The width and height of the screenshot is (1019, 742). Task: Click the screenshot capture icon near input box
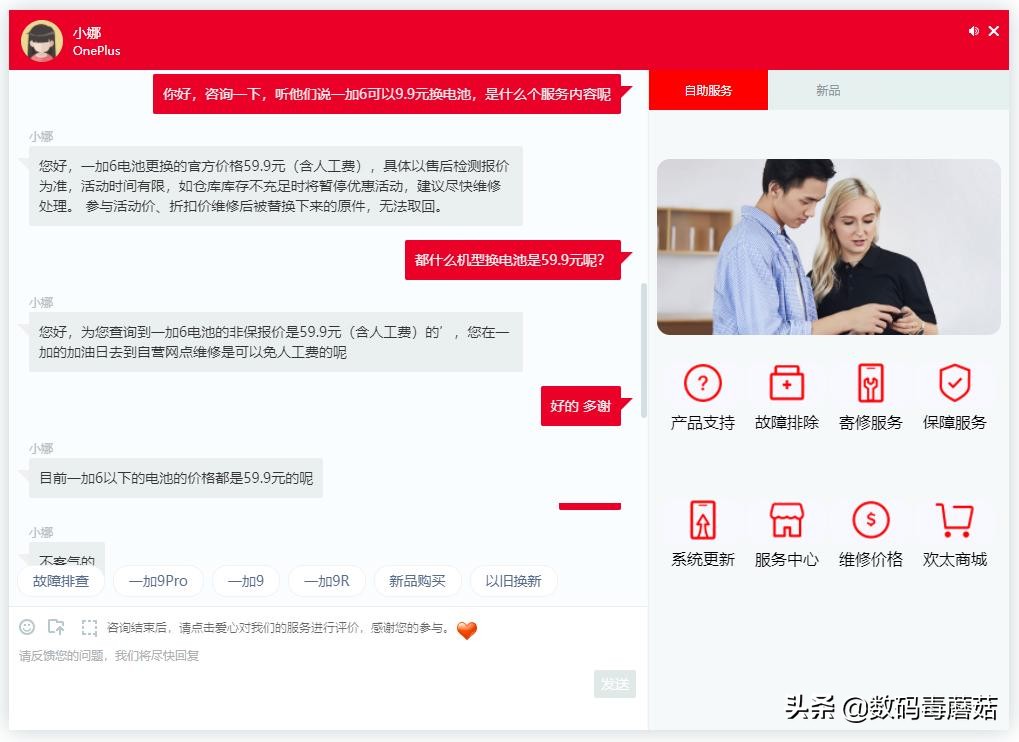[88, 627]
